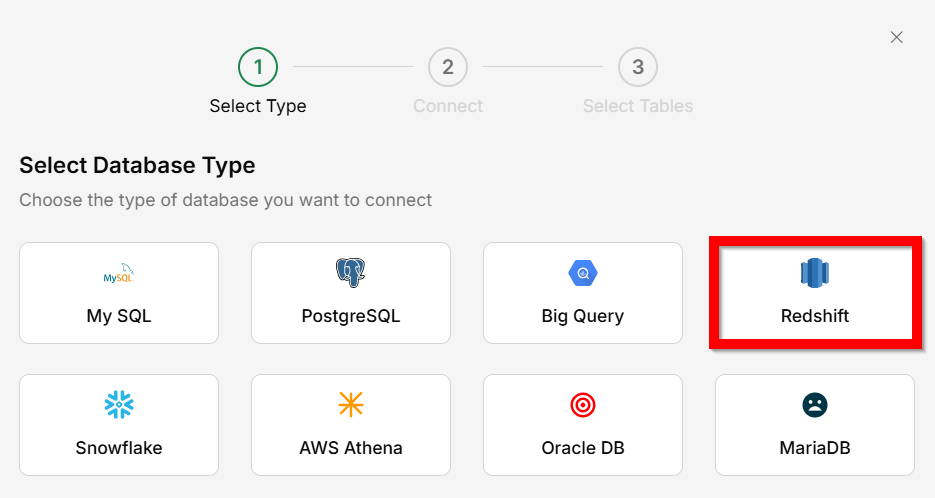Click the Oracle DB red target icon
The width and height of the screenshot is (935, 498).
[583, 404]
